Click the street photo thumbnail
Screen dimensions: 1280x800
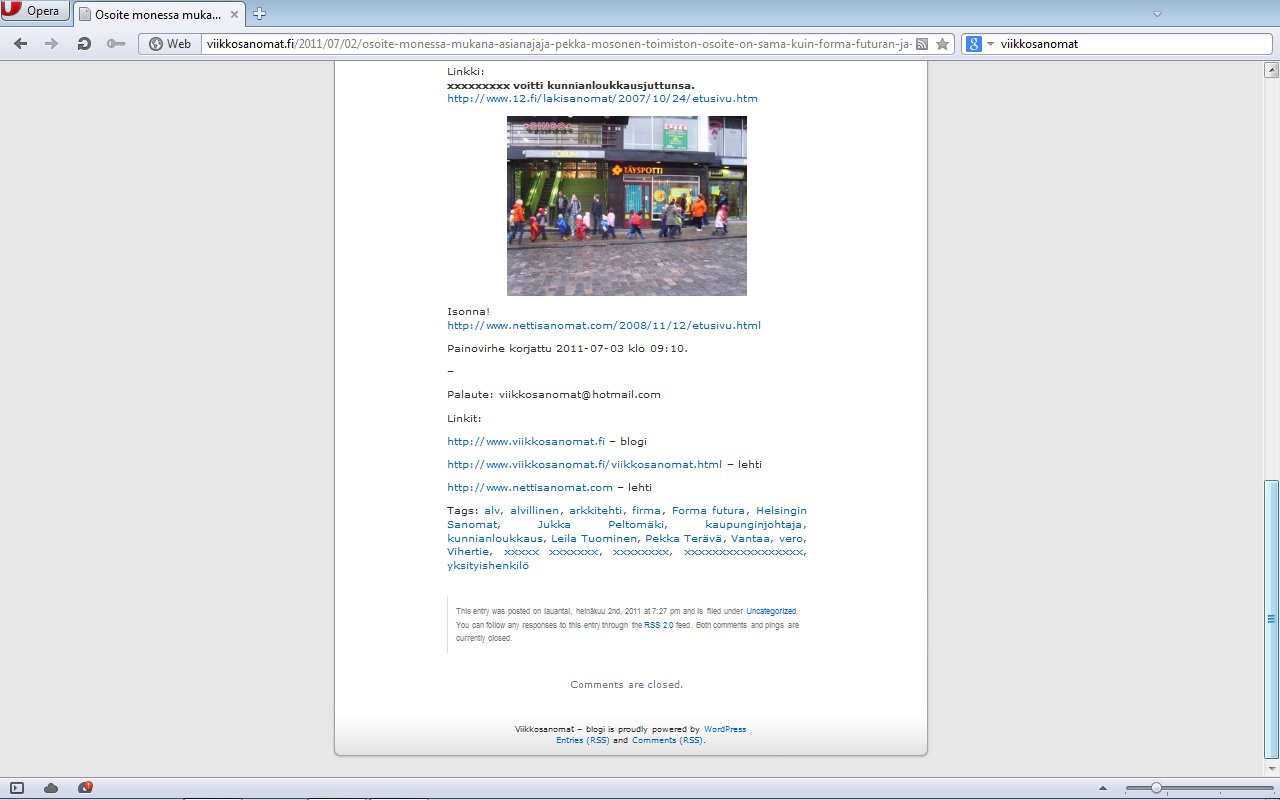[x=626, y=206]
